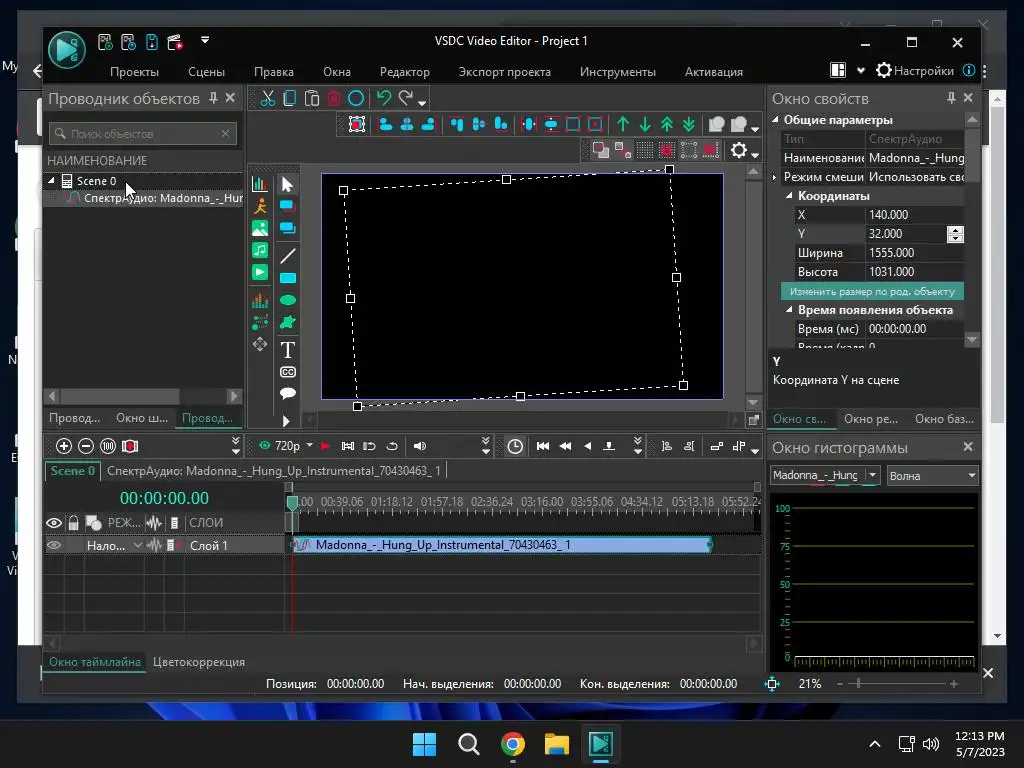Viewport: 1024px width, 768px height.
Task: Collapse the Scene 0 tree node
Action: (x=52, y=181)
